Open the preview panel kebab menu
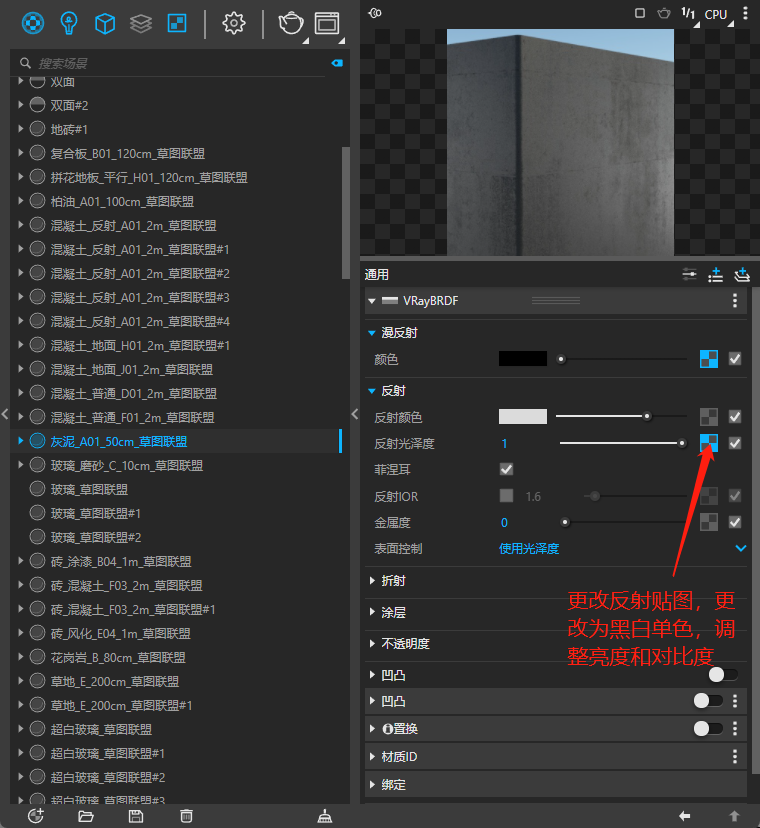The image size is (760, 828). 745,14
